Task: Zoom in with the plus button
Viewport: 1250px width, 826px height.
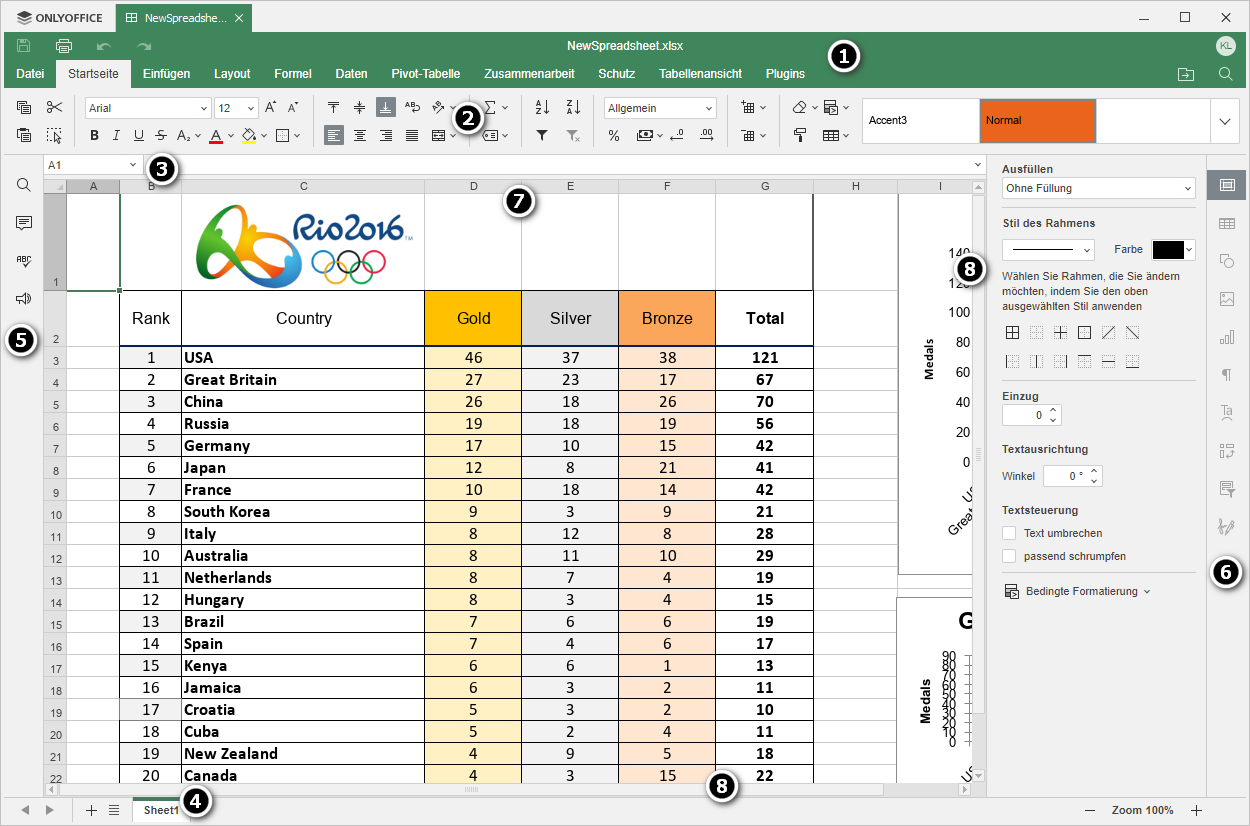Action: [1195, 810]
